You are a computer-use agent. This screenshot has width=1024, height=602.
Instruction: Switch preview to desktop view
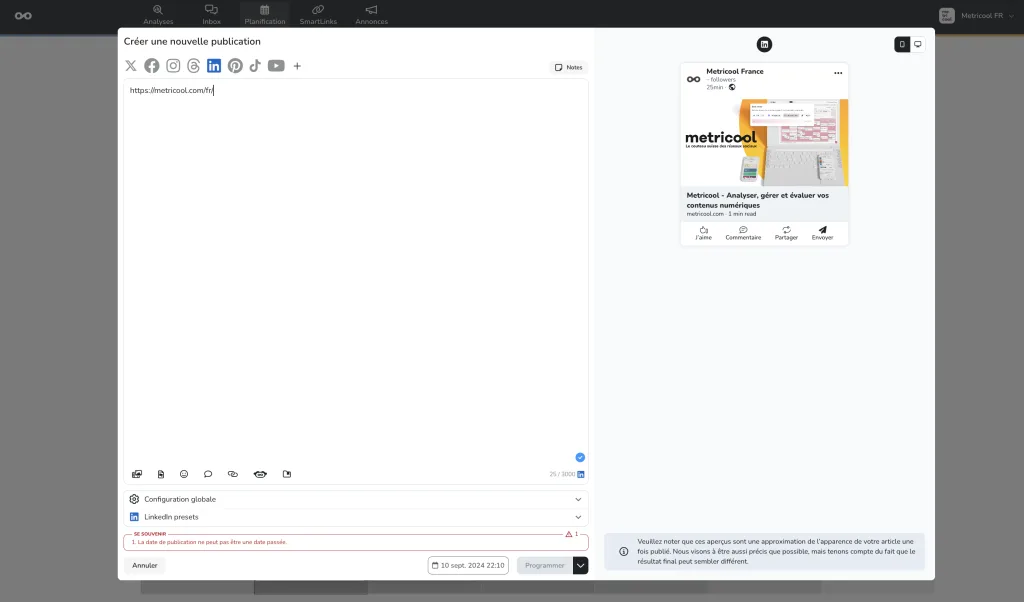coord(918,44)
